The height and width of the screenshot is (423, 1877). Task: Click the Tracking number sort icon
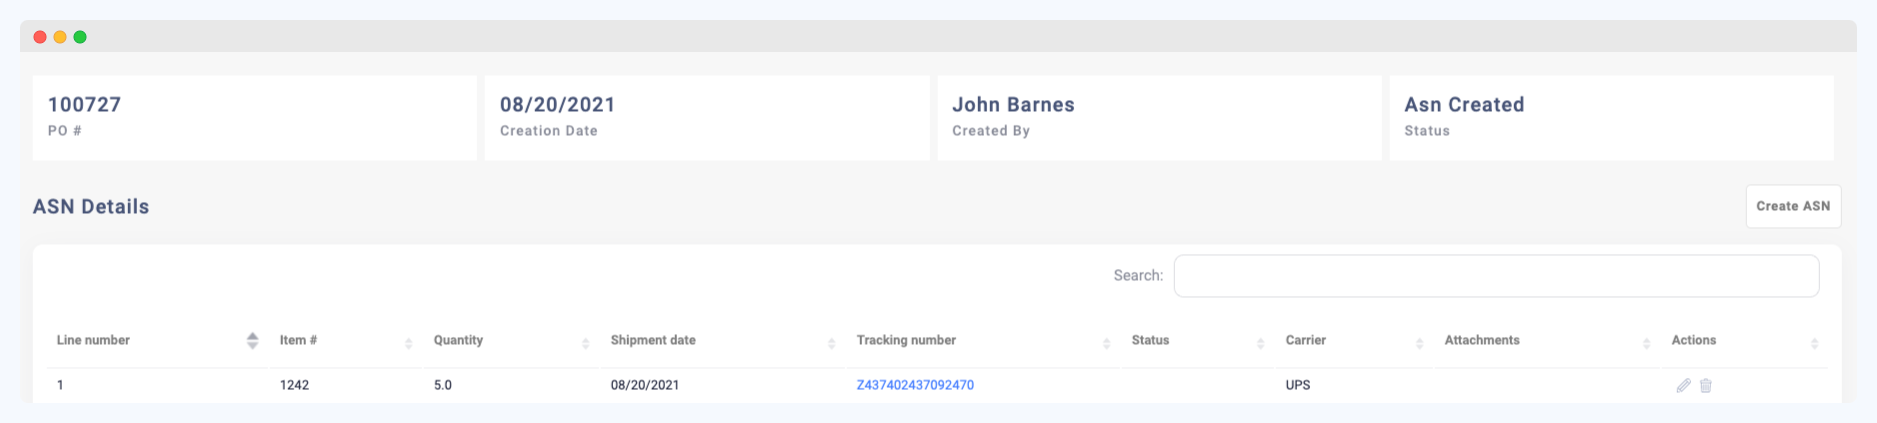click(1106, 343)
